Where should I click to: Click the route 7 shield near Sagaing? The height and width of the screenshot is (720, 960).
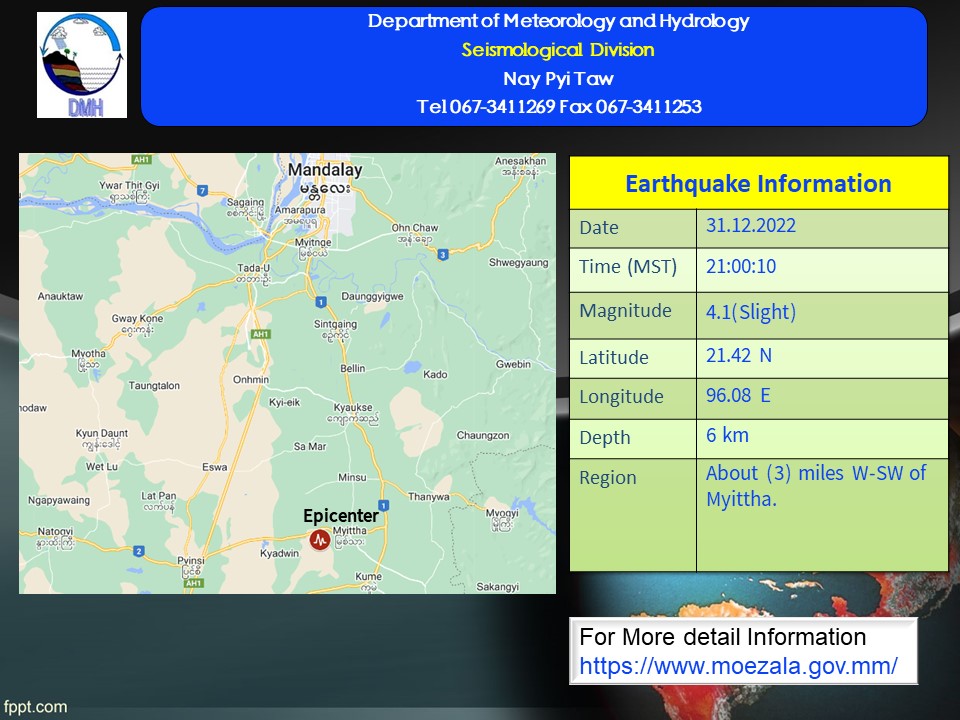point(203,190)
